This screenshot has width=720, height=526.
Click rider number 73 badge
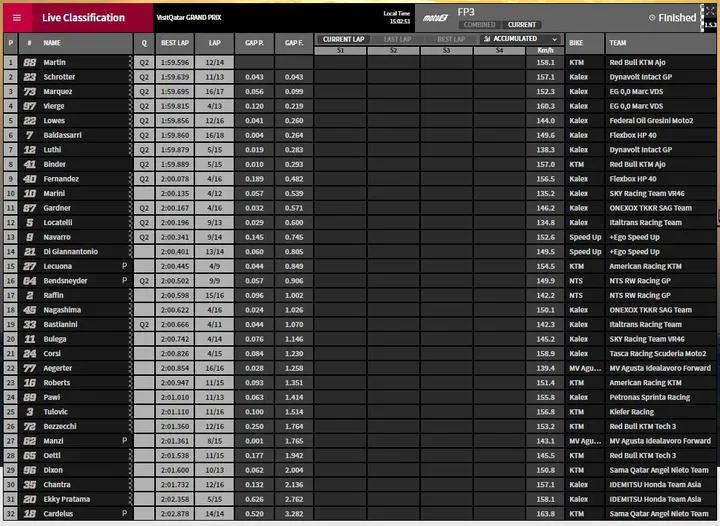point(30,92)
